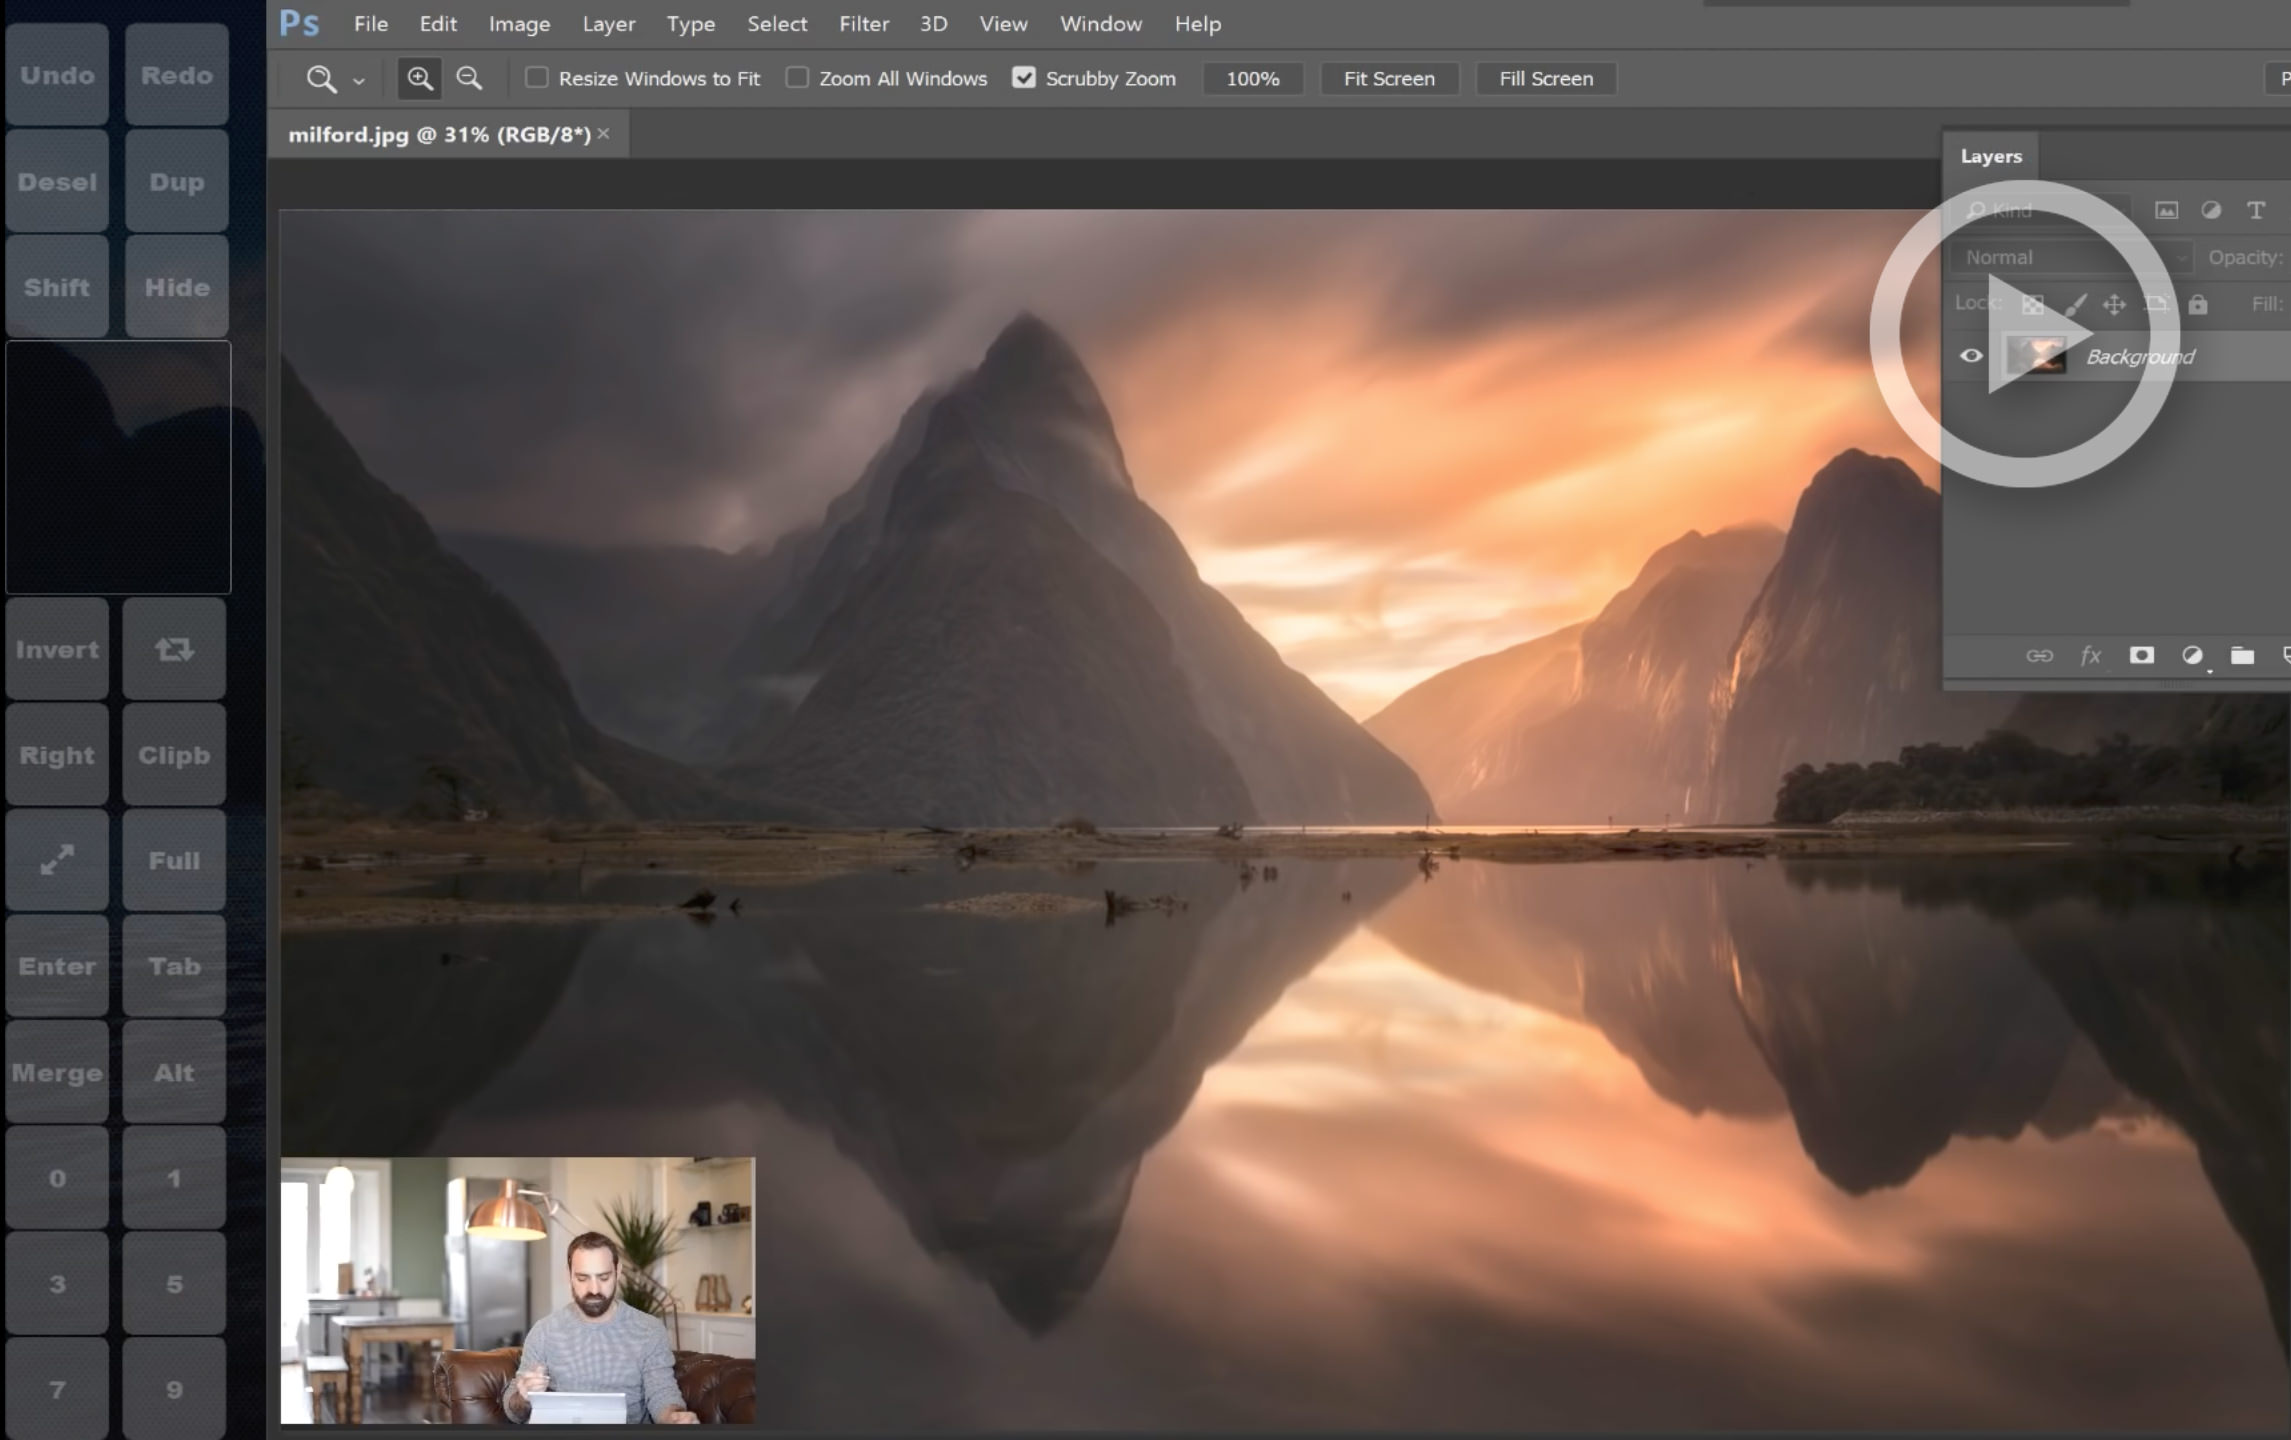This screenshot has height=1440, width=2291.
Task: Open the Zoom tool preset picker
Action: 359,80
